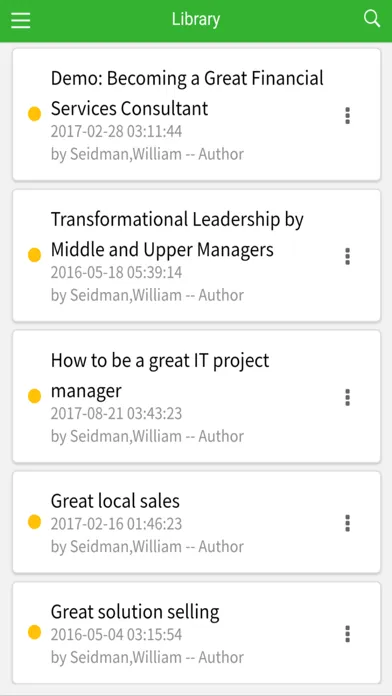Image resolution: width=392 pixels, height=696 pixels.
Task: Click author line under Great solution selling
Action: click(x=147, y=657)
